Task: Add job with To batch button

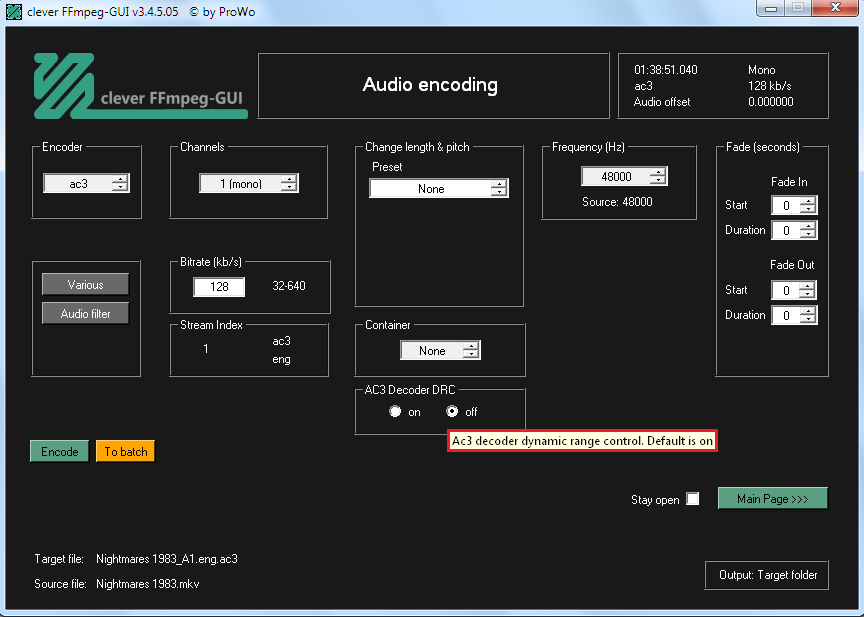Action: coord(126,452)
